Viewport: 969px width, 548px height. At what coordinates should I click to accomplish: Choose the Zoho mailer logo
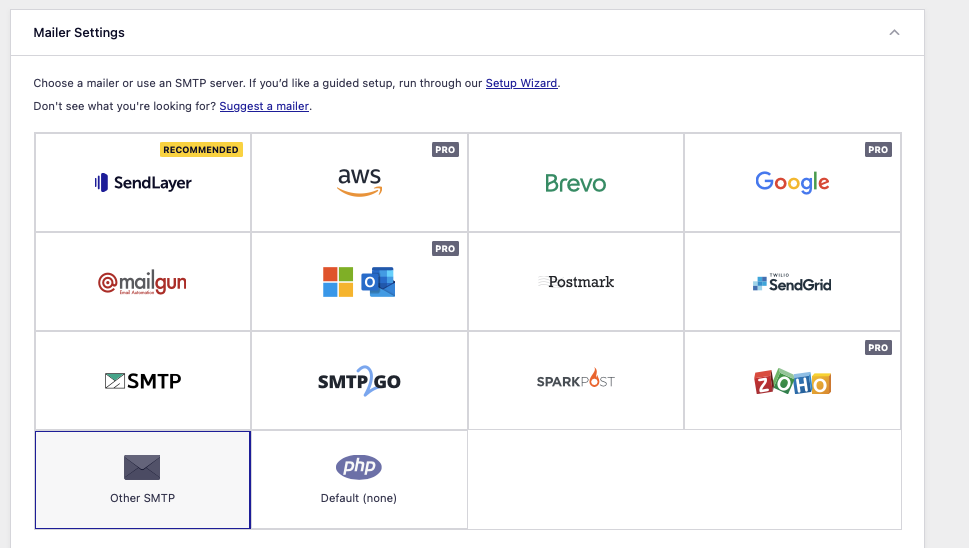[792, 381]
